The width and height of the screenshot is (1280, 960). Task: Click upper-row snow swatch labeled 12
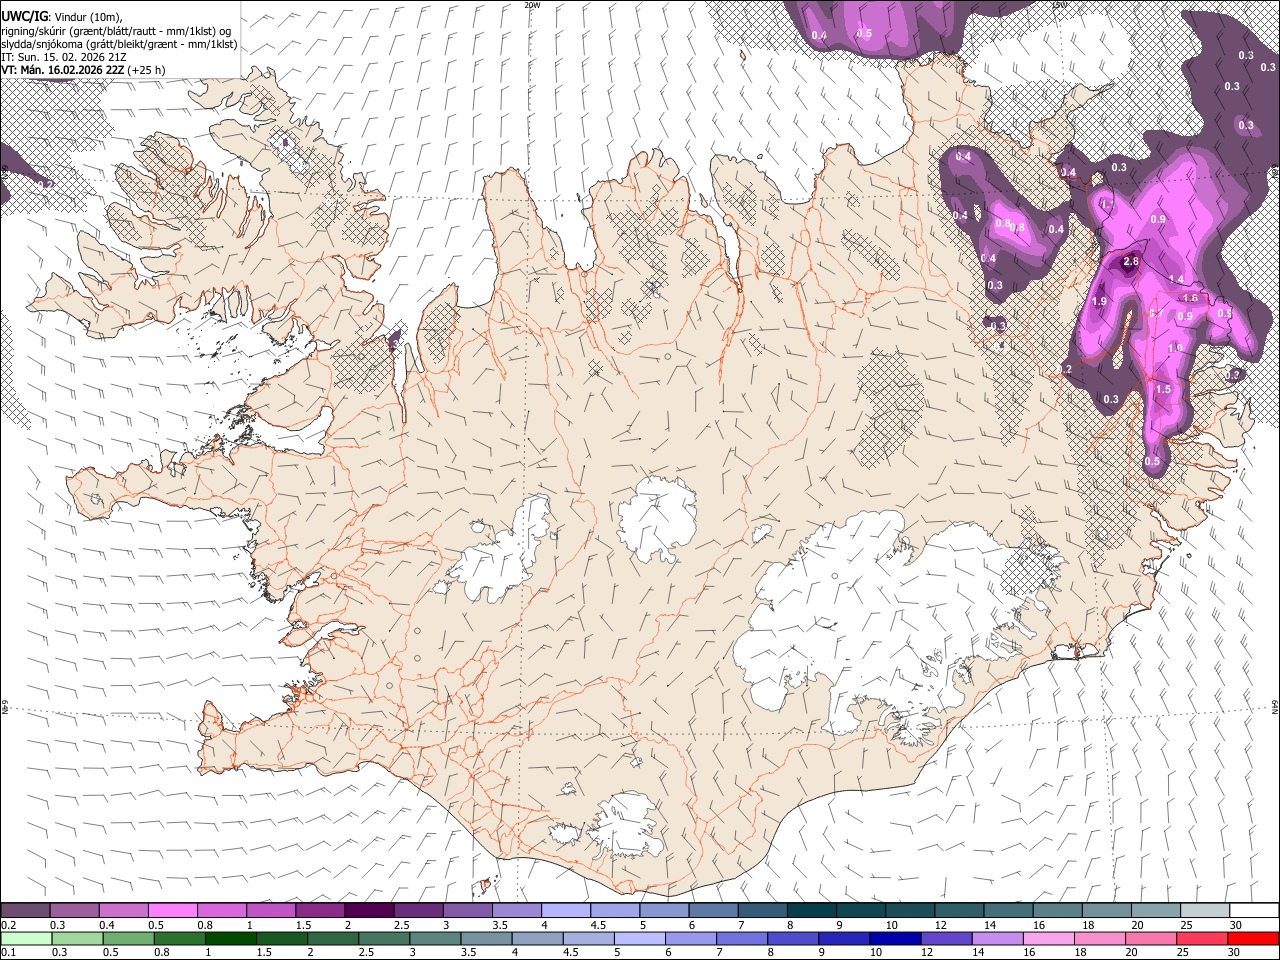pos(958,910)
